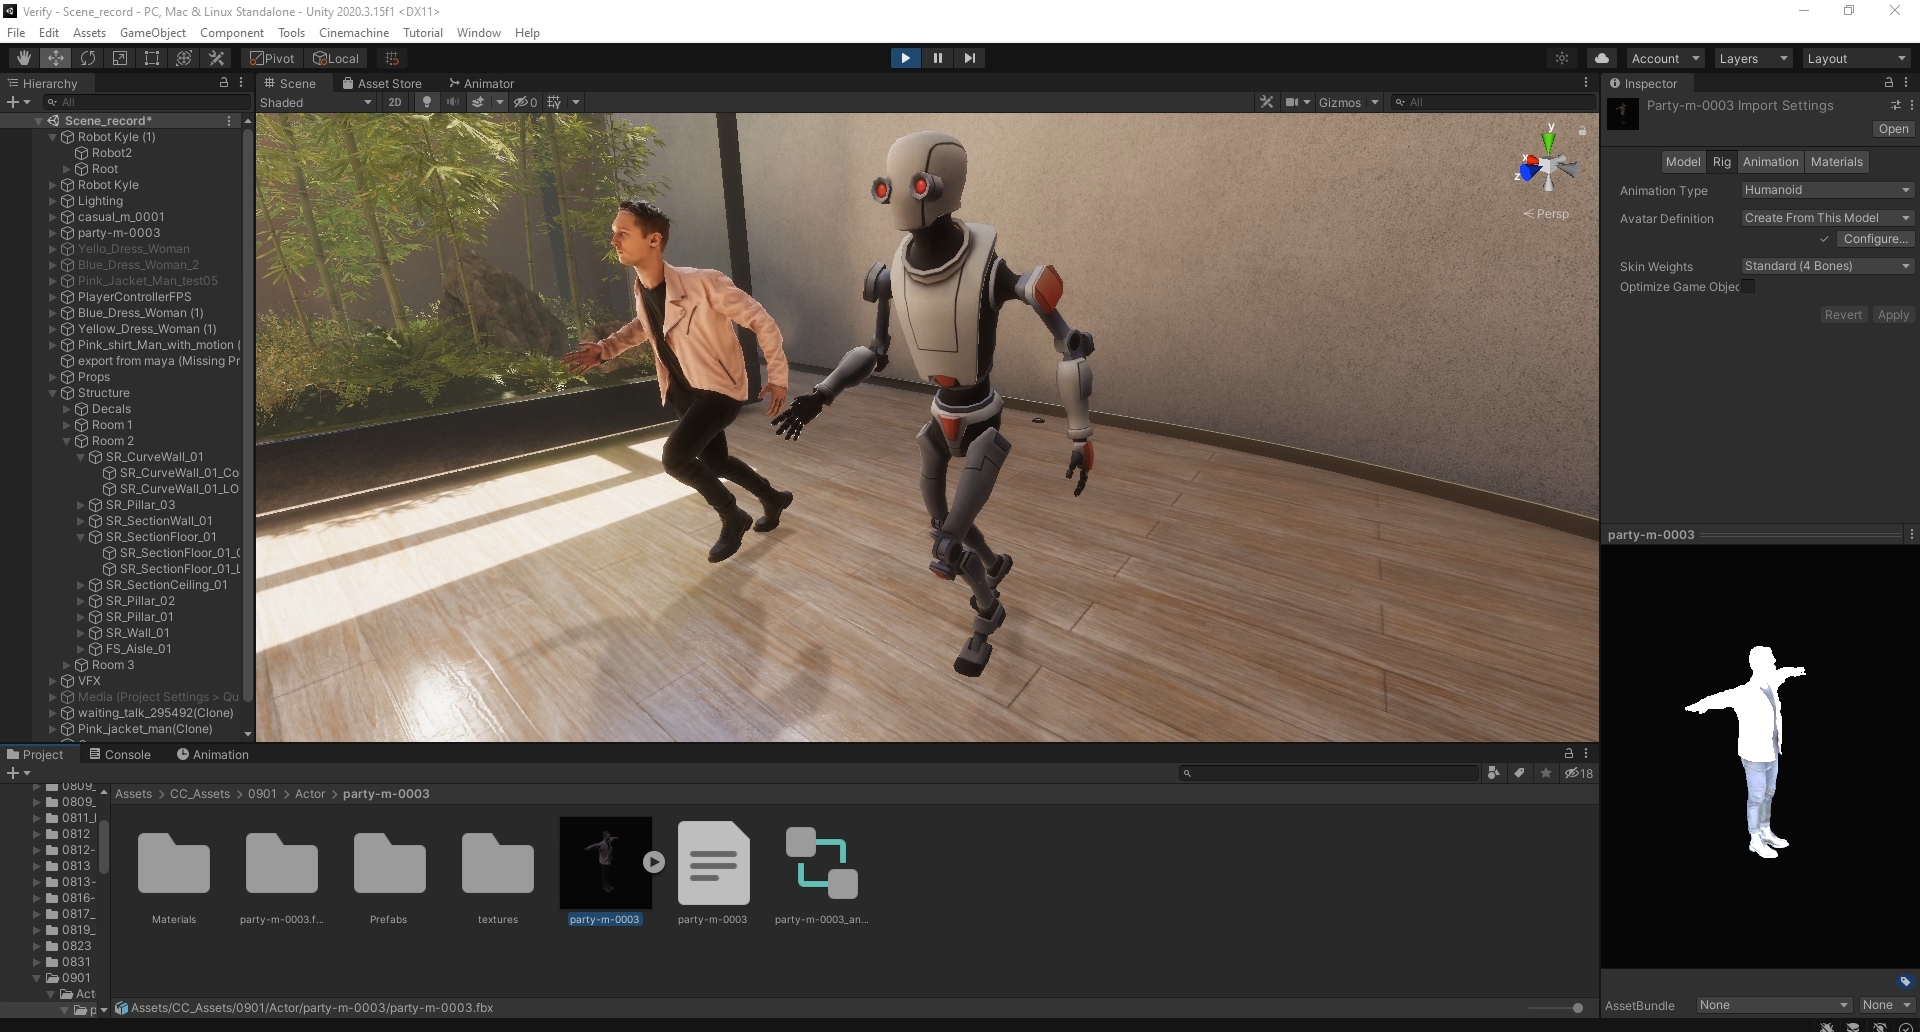
Task: Select the Move tool
Action: click(x=56, y=58)
